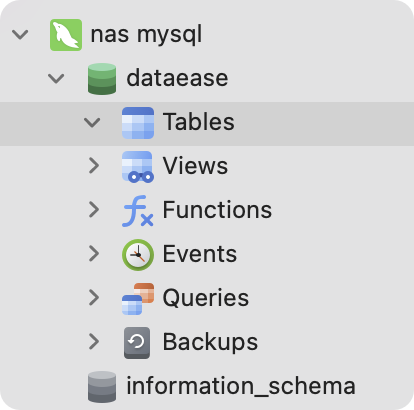Viewport: 414px width, 410px height.
Task: Select the nas mysql connection label
Action: coord(146,35)
